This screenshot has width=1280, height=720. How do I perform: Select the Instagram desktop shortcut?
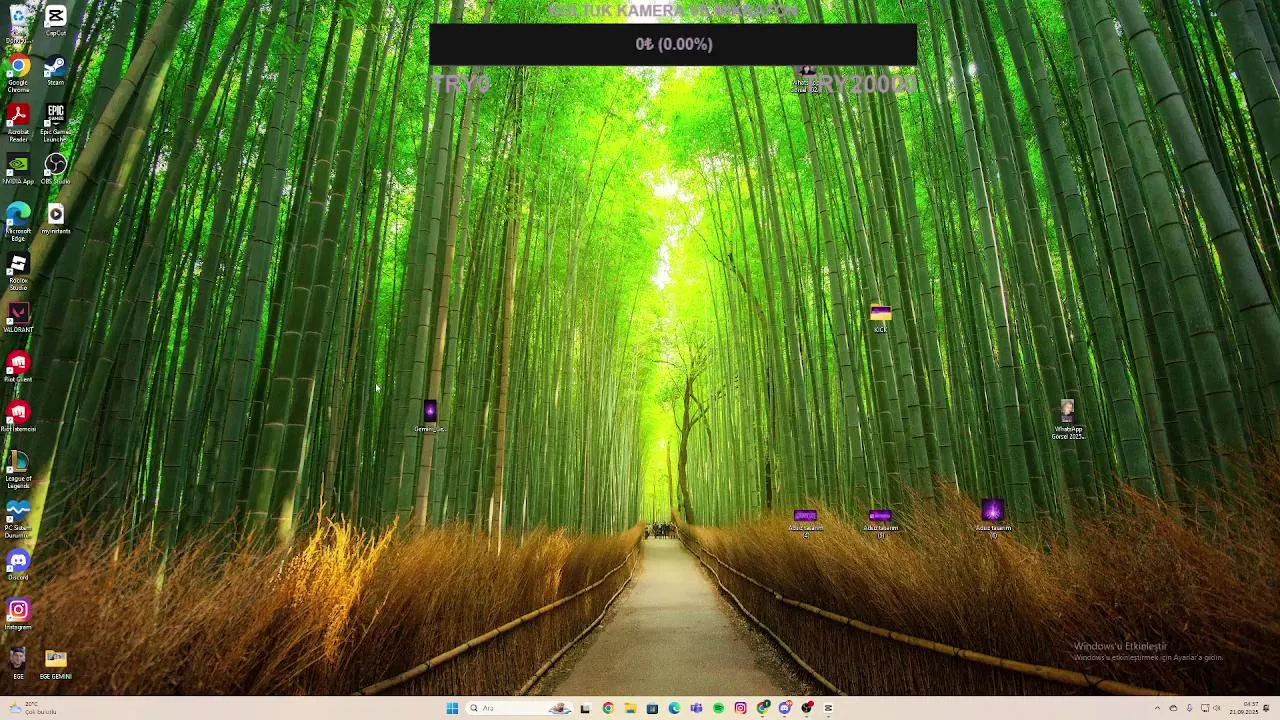coord(18,615)
